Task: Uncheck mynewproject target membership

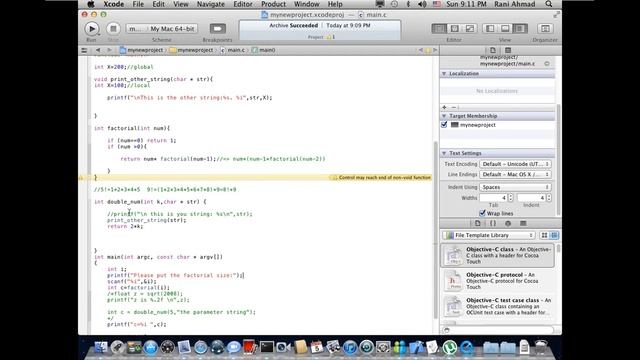Action: [444, 124]
